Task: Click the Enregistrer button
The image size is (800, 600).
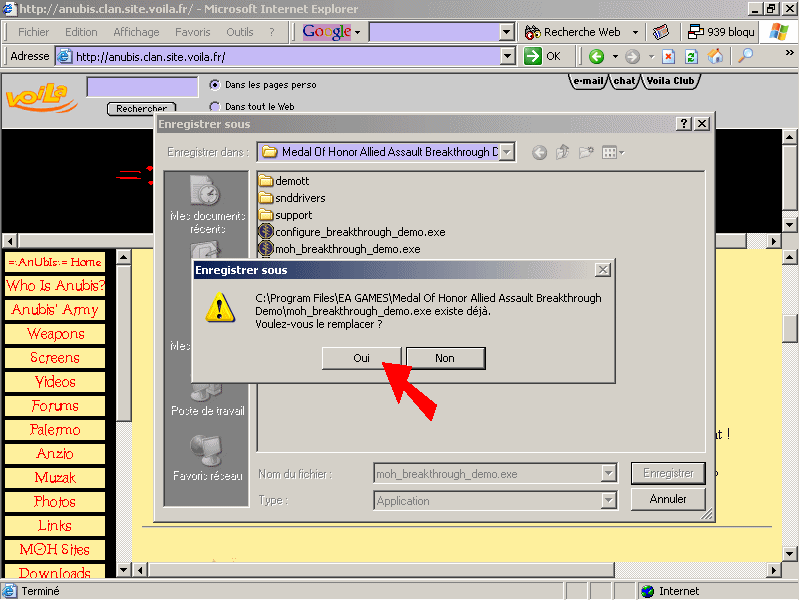Action: tap(668, 473)
